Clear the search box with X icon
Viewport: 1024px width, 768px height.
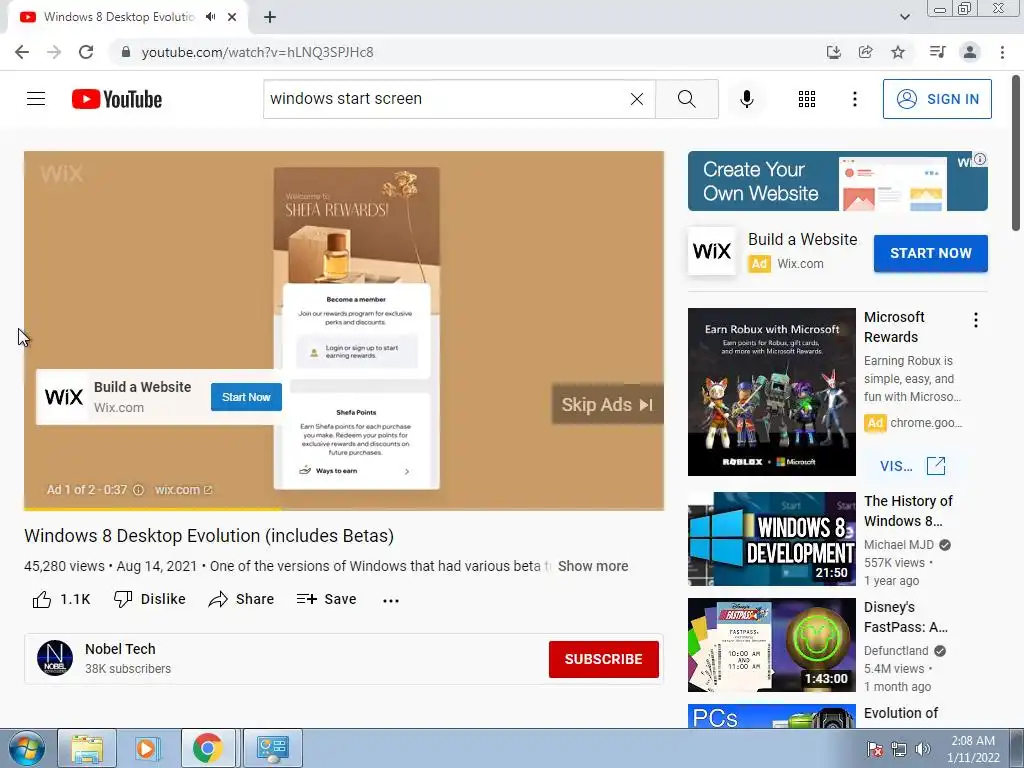(x=637, y=99)
